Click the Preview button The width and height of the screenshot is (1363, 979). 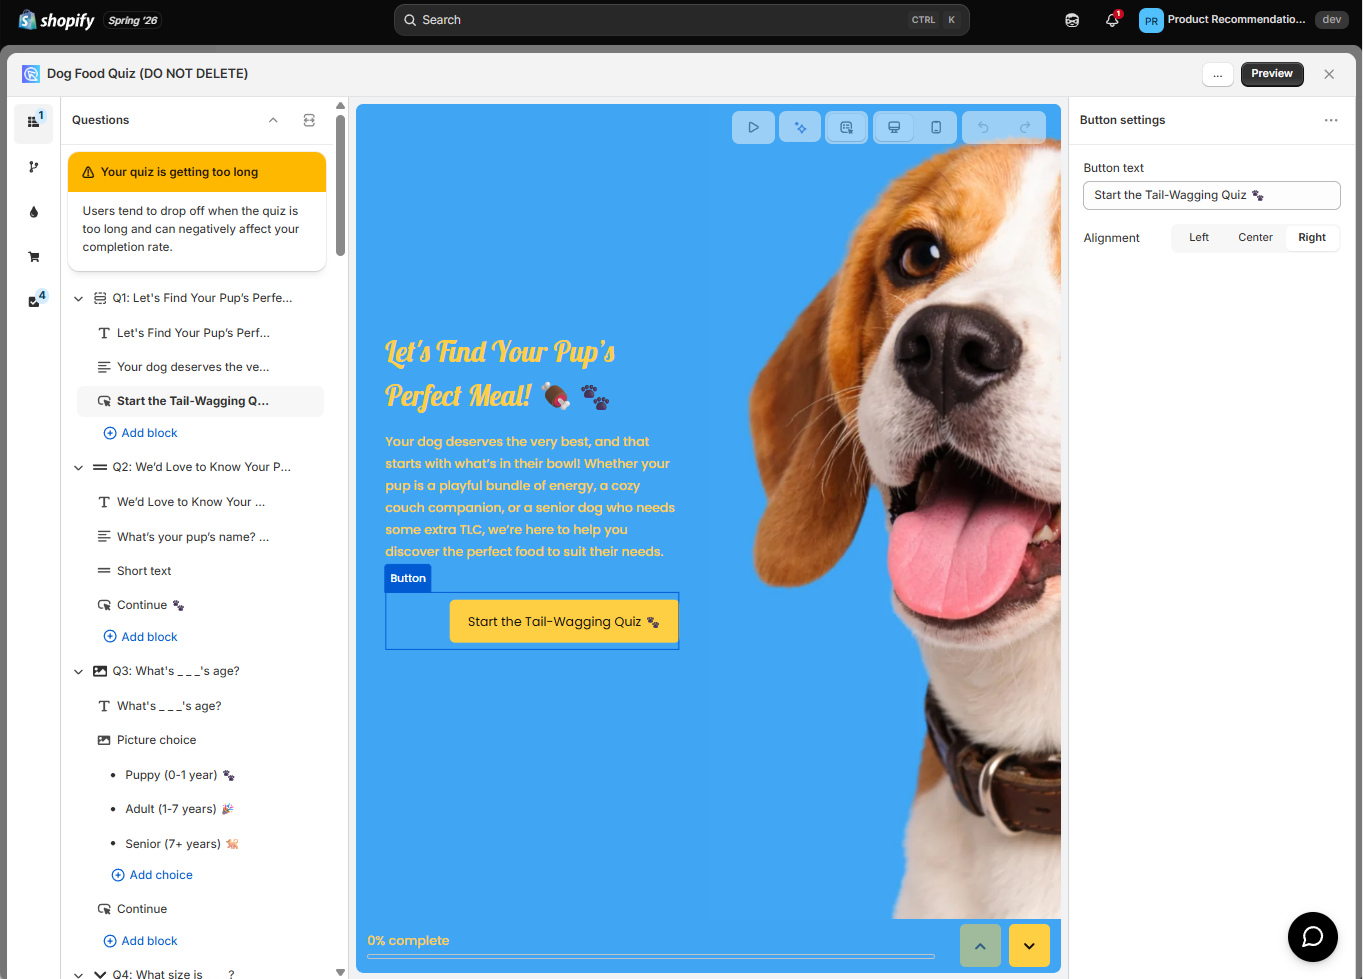coord(1272,74)
